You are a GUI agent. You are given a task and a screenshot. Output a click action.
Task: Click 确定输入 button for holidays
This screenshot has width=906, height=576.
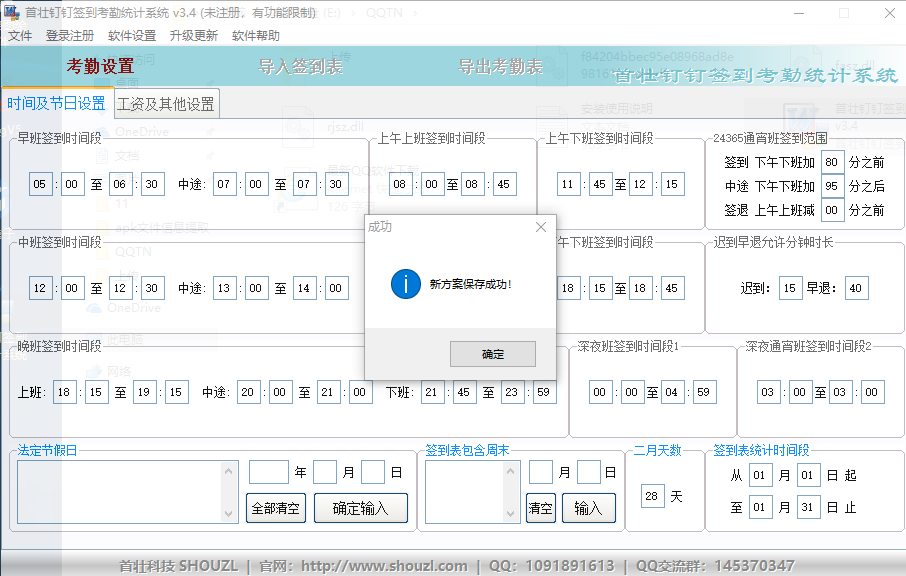[x=361, y=508]
